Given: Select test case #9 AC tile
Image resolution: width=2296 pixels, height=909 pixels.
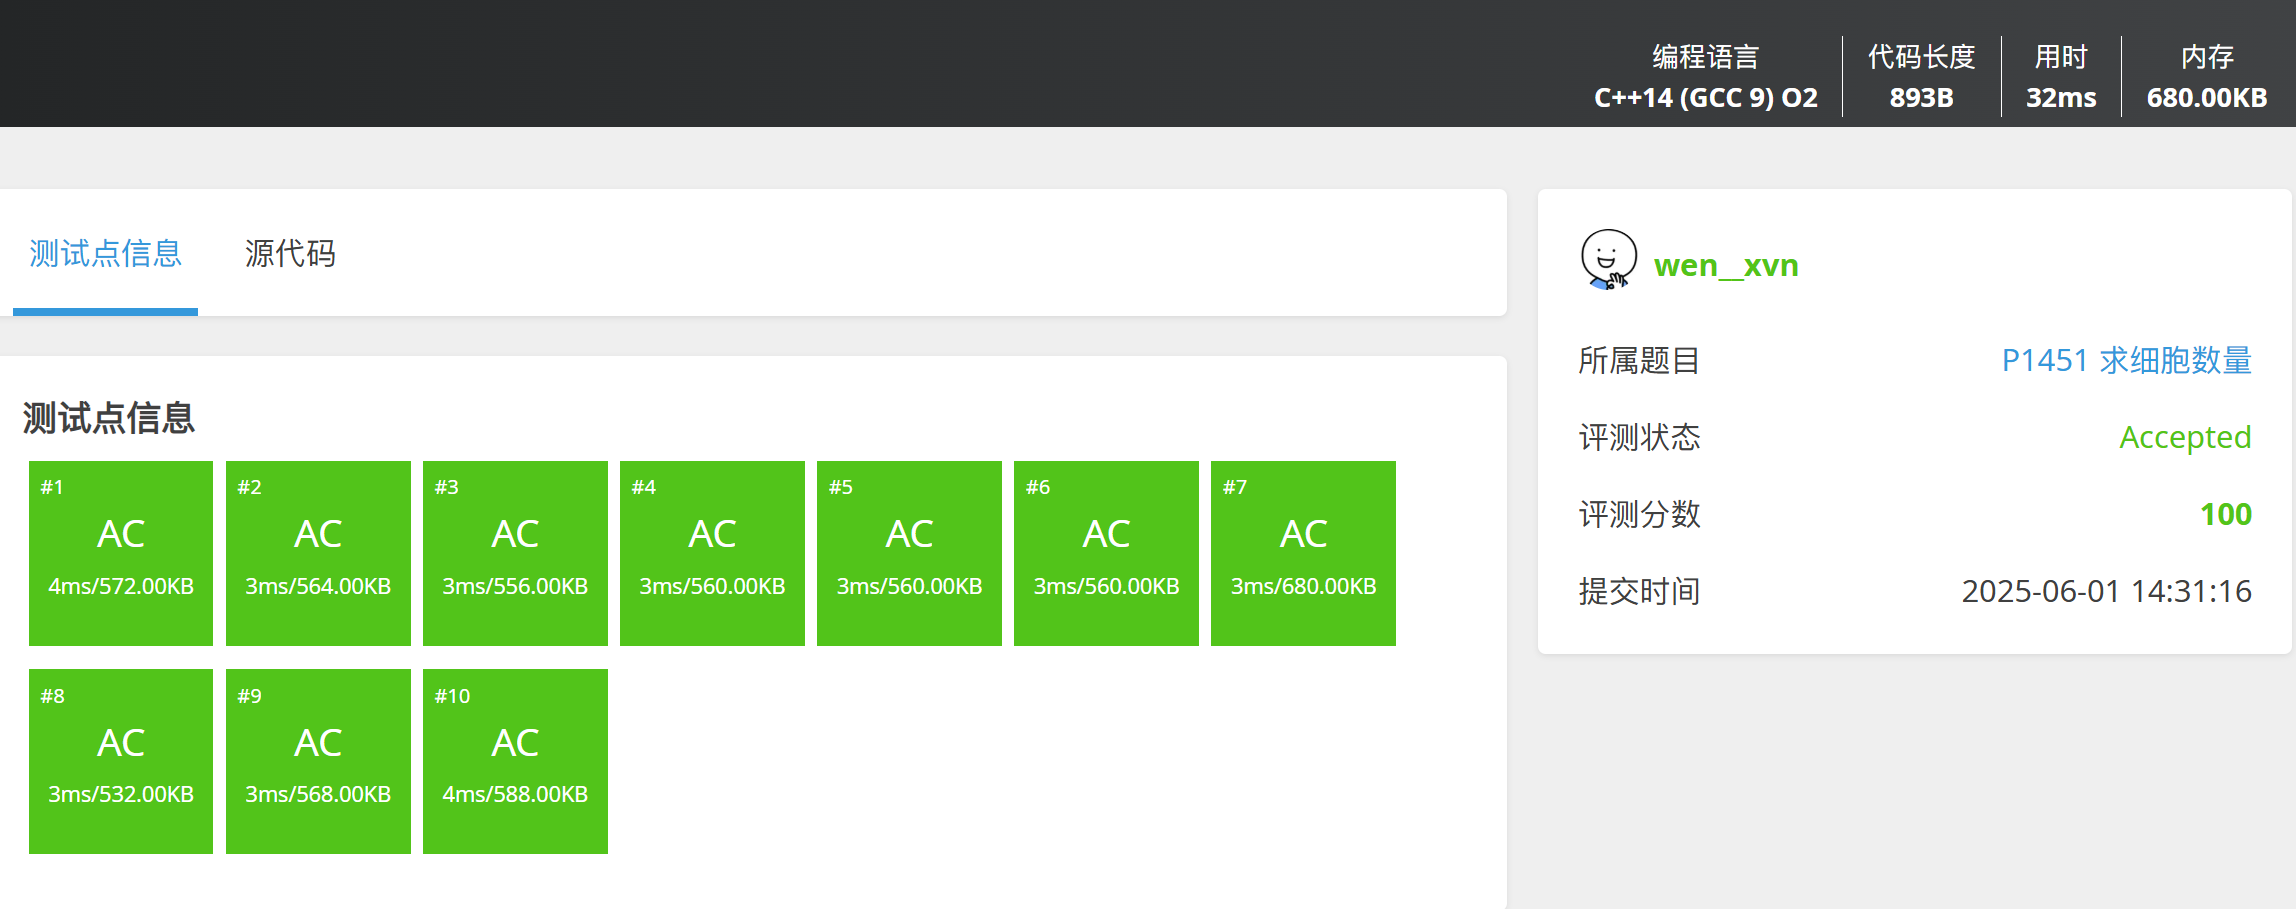Looking at the screenshot, I should (318, 761).
